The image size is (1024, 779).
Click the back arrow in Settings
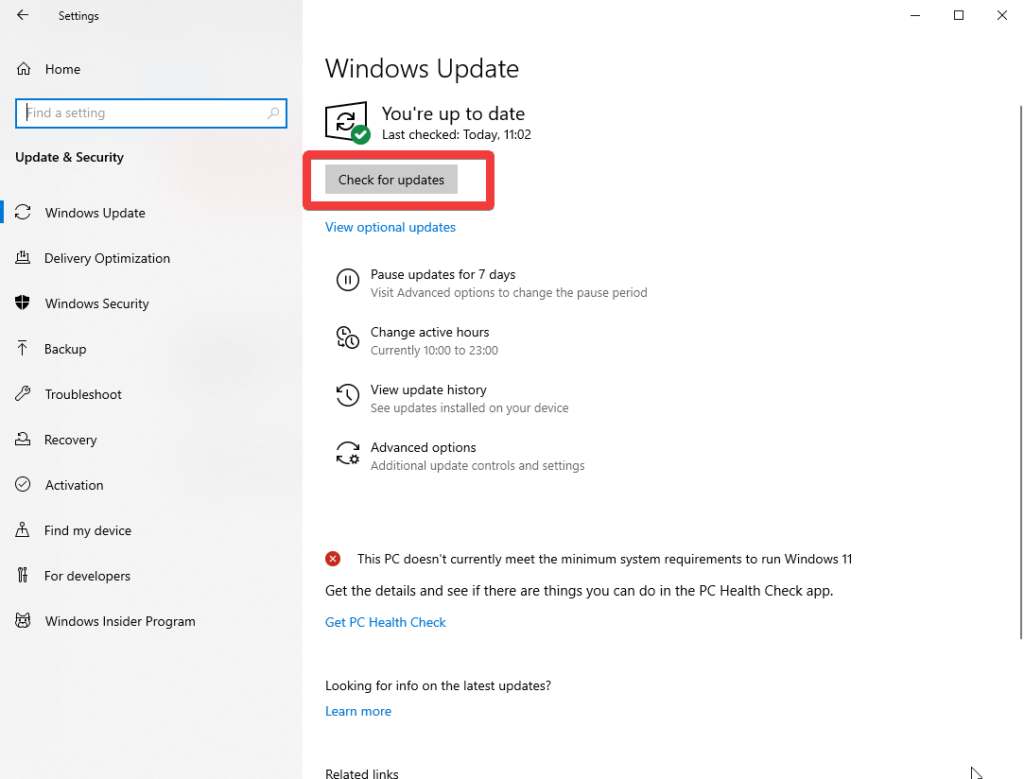(x=23, y=15)
